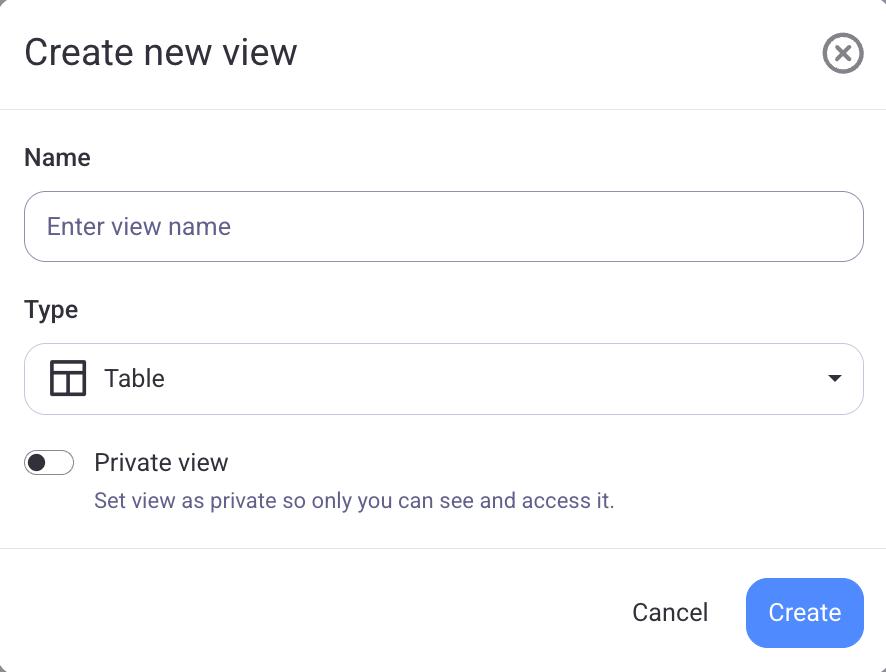Click the downward arrow icon on Type selector
The width and height of the screenshot is (886, 672).
pyautogui.click(x=835, y=378)
